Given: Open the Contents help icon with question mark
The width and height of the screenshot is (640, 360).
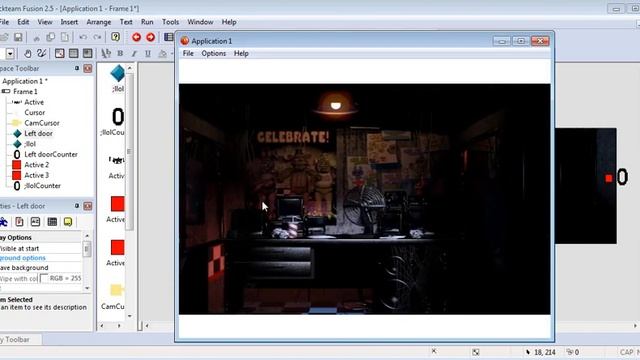Looking at the screenshot, I should (x=116, y=37).
